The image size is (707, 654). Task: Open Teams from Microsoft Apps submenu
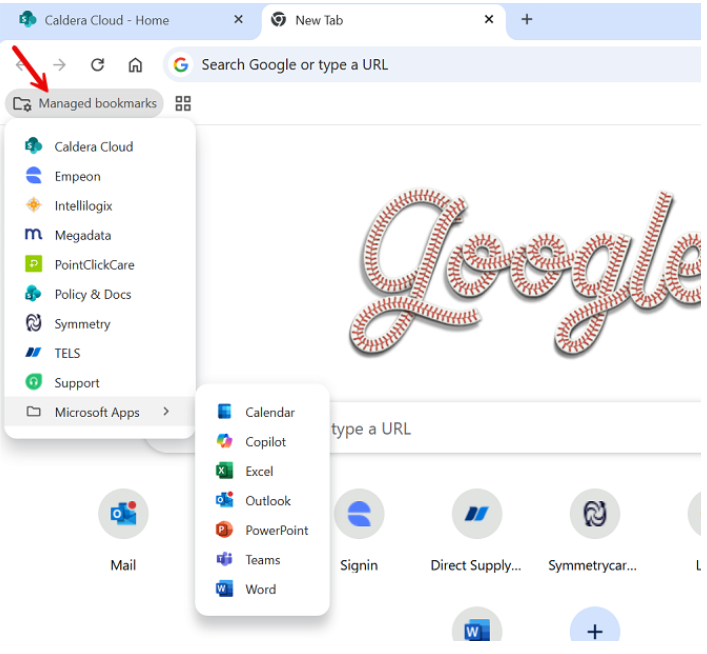[262, 560]
